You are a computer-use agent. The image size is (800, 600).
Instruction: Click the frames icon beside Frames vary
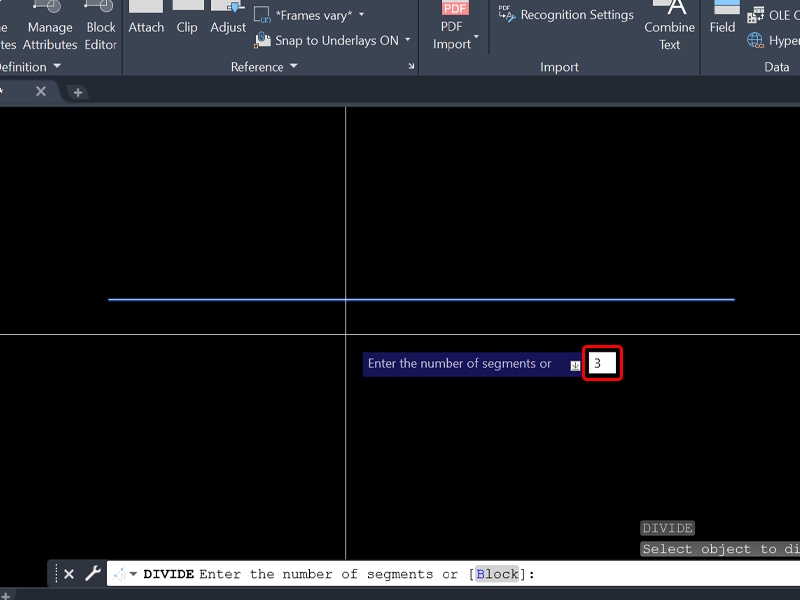262,15
